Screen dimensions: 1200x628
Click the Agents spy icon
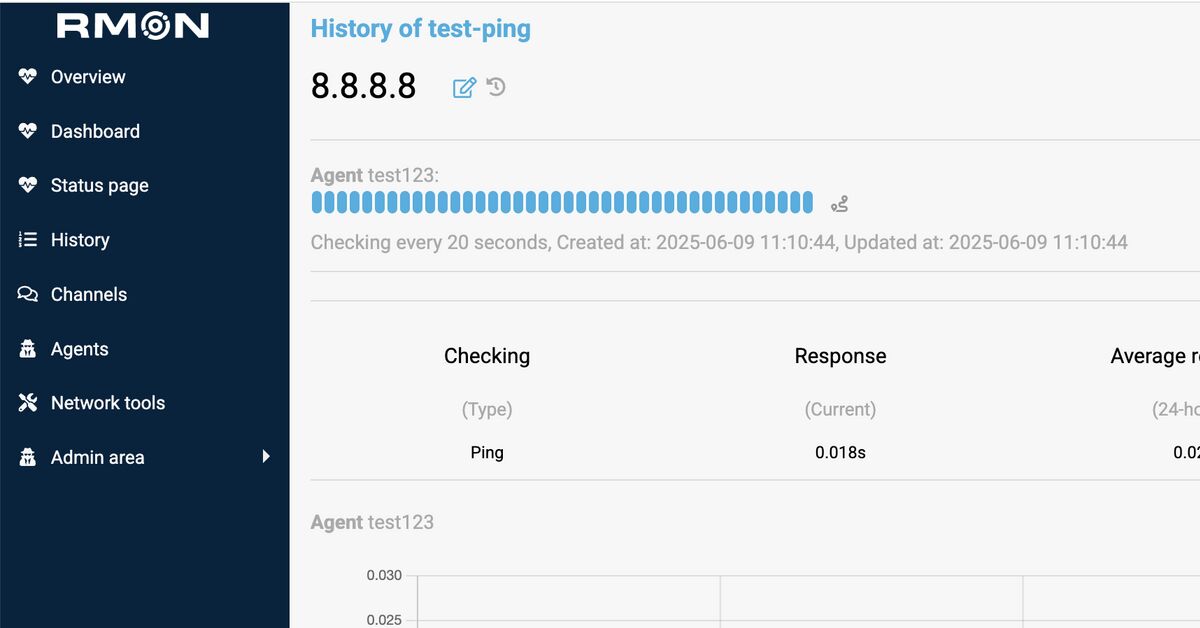click(x=28, y=349)
